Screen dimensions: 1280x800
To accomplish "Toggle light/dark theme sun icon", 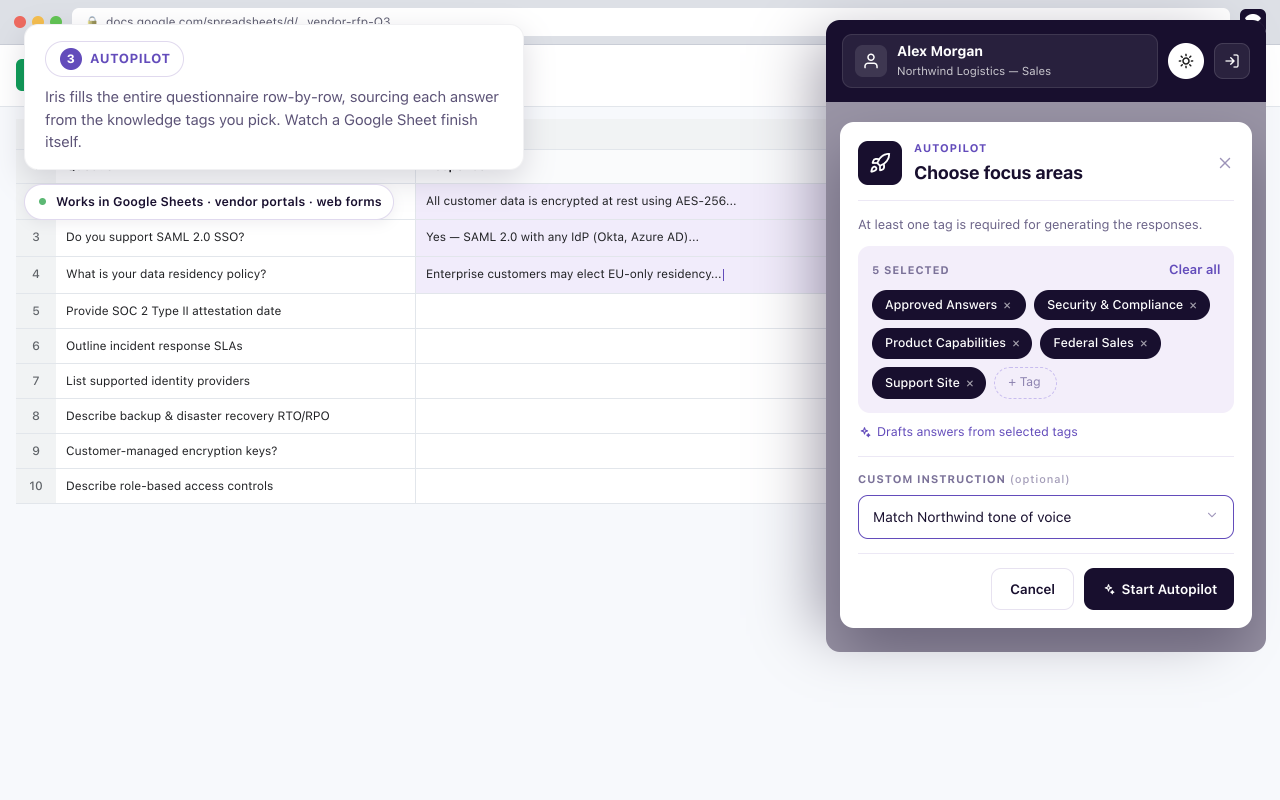I will click(1186, 61).
